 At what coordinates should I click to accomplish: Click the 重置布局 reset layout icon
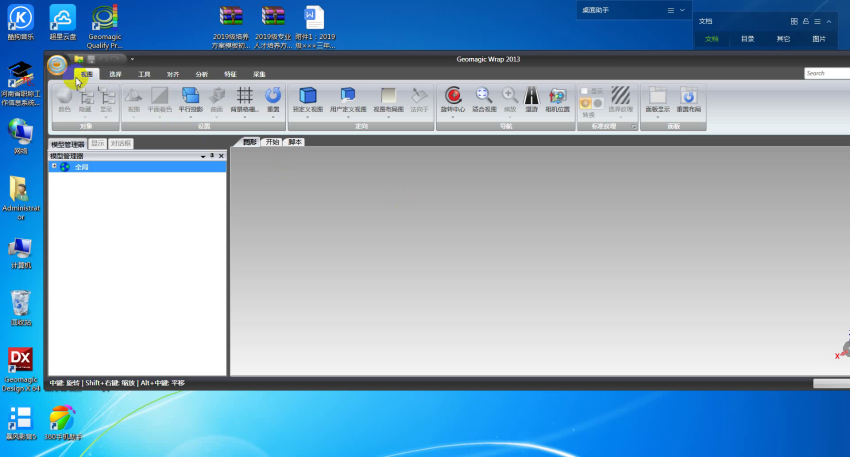(688, 96)
